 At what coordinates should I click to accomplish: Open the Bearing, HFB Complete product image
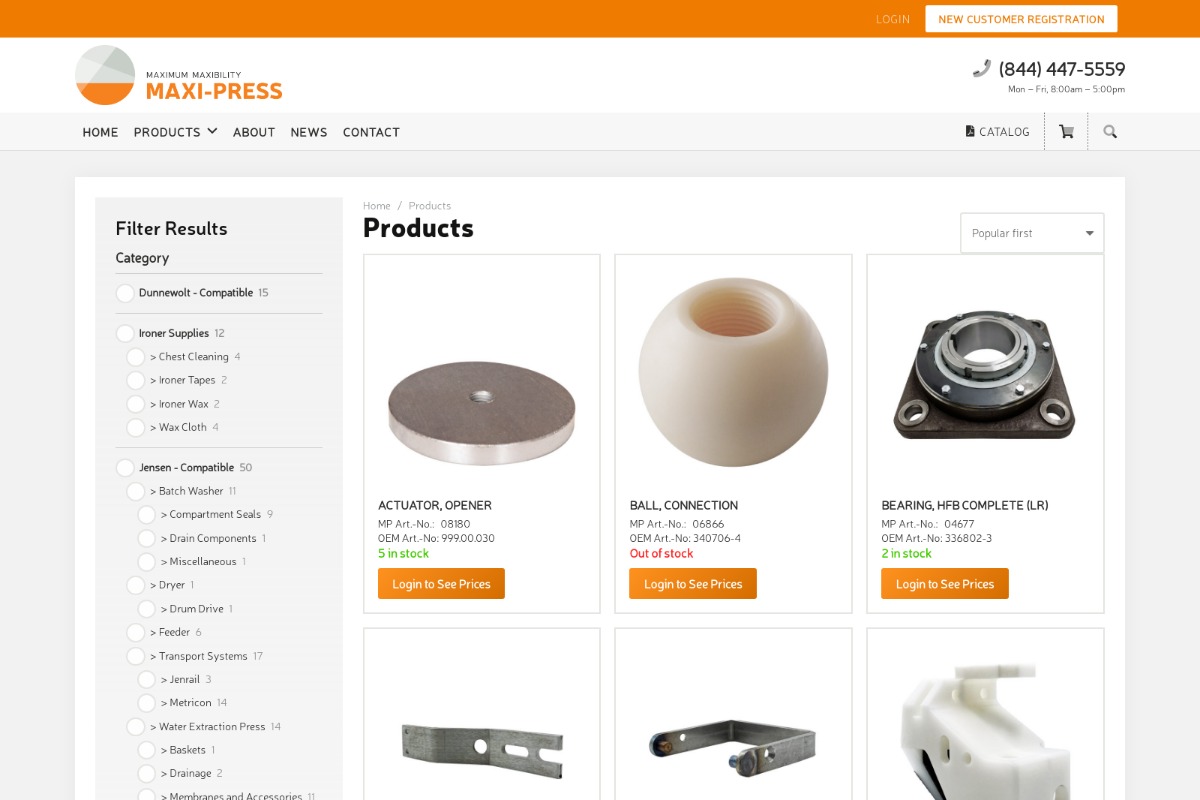coord(985,372)
